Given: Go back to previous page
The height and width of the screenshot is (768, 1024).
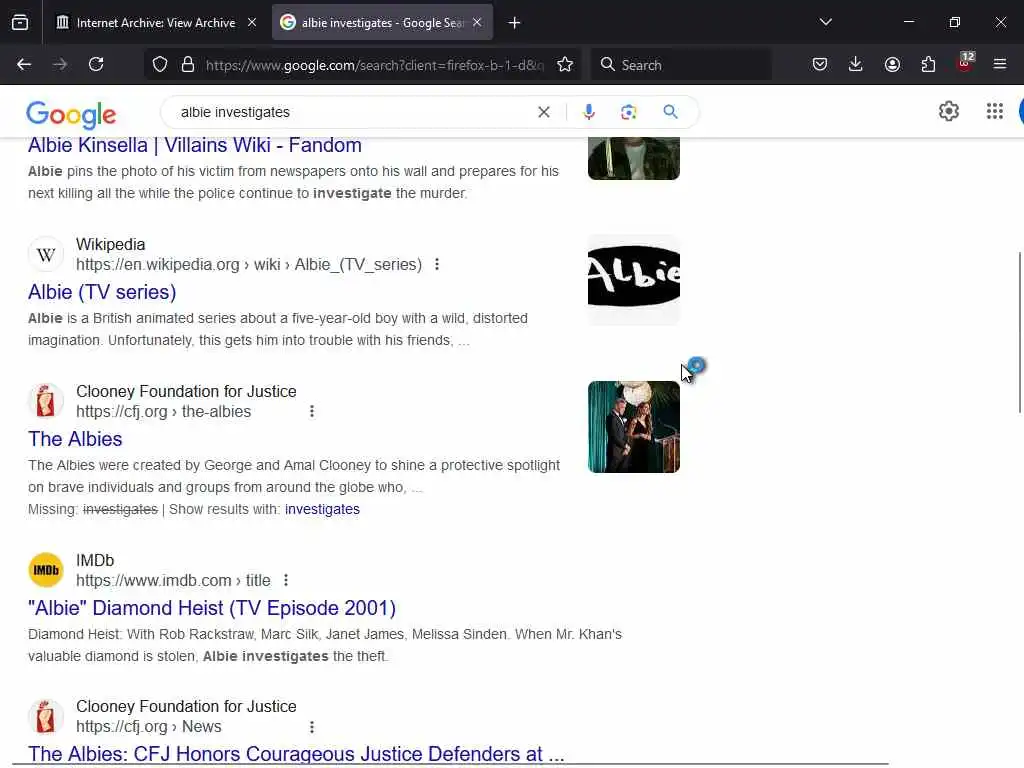Looking at the screenshot, I should [24, 65].
